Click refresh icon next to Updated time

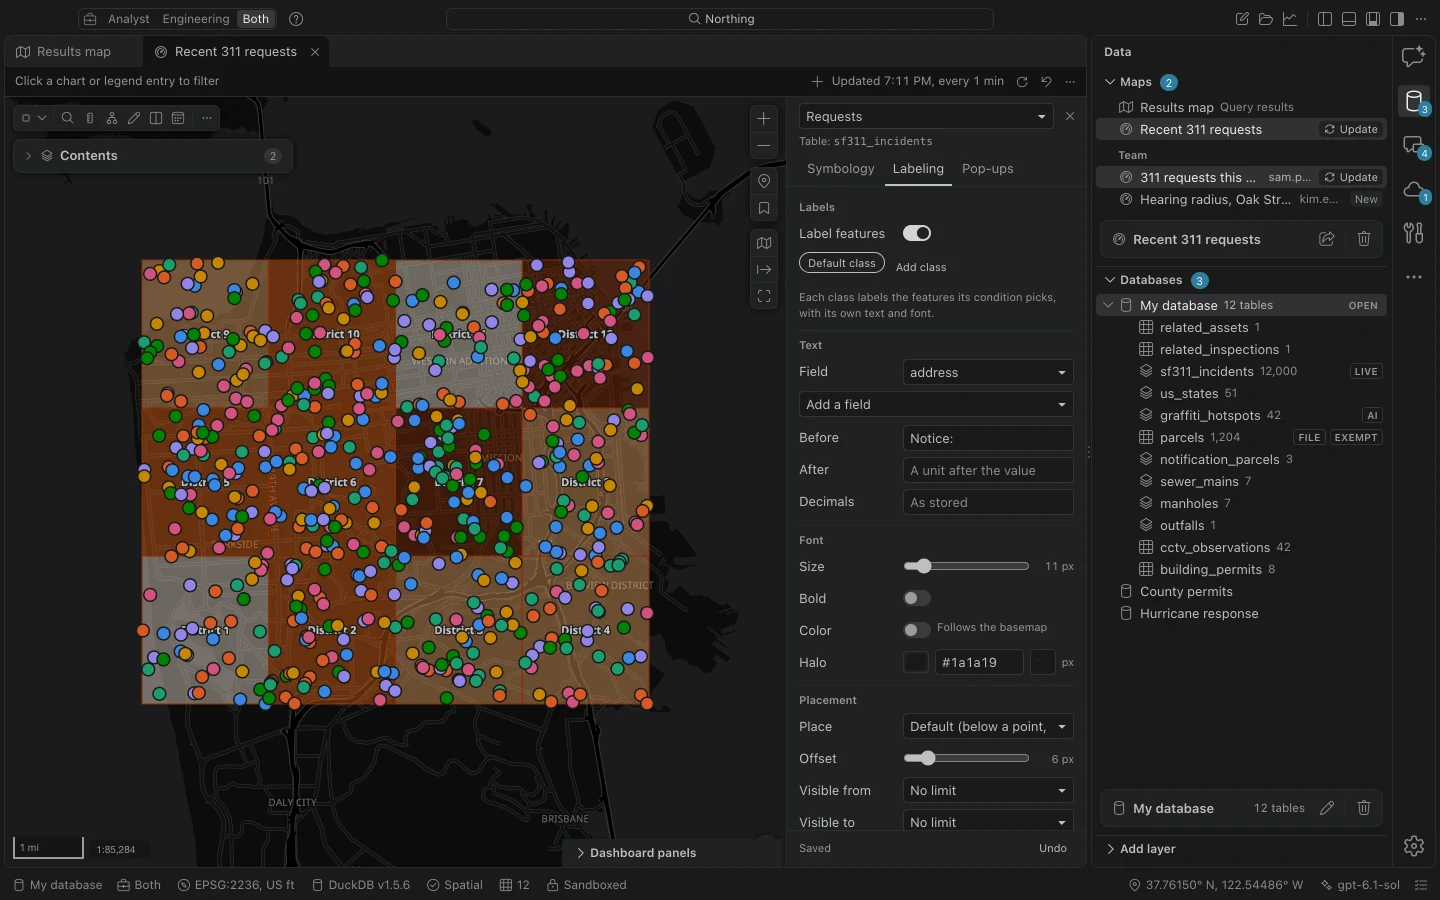pos(1022,82)
